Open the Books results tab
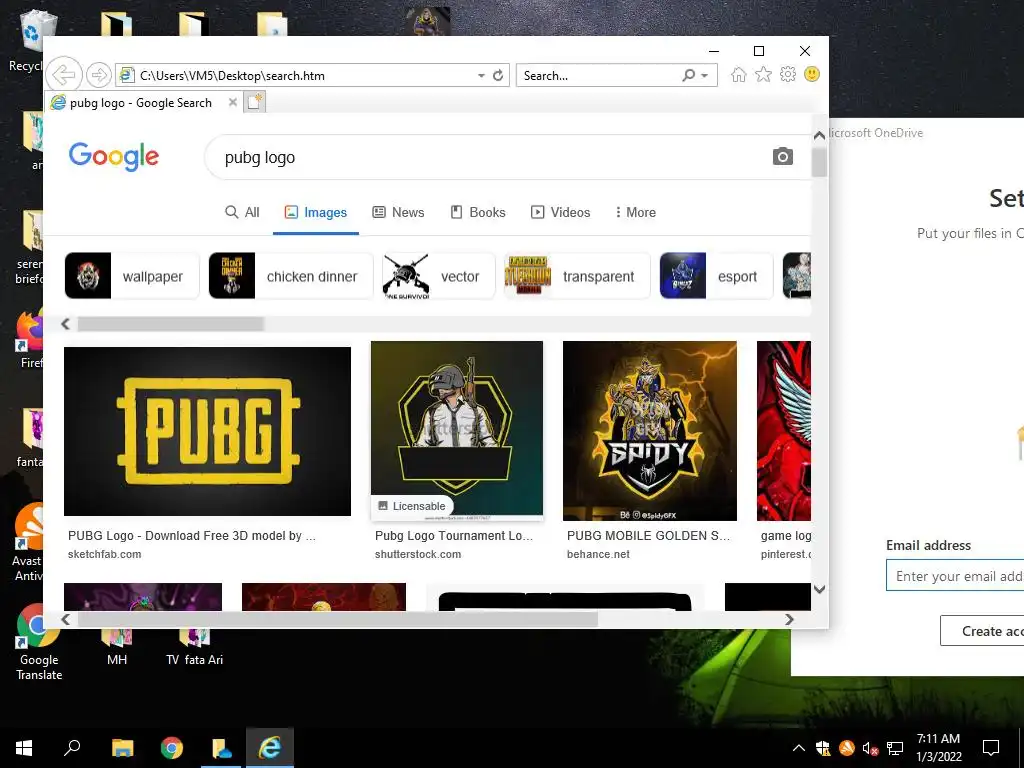 pos(478,212)
